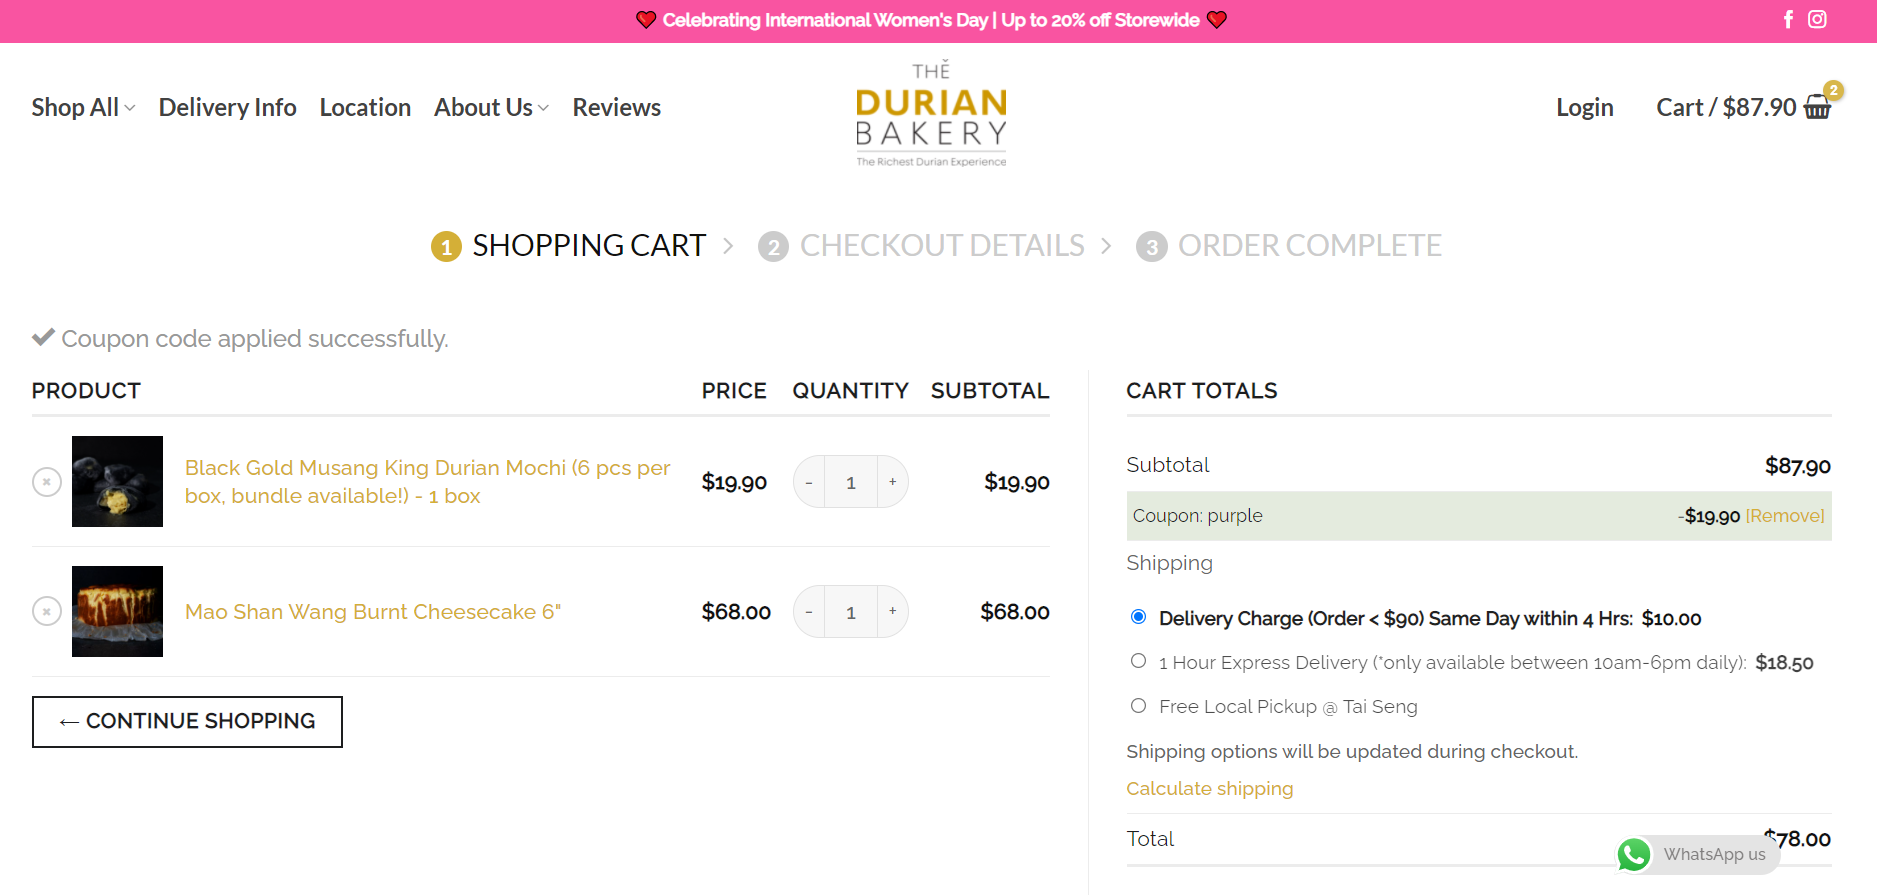Select 1 Hour Express Delivery option
The height and width of the screenshot is (895, 1877).
click(x=1138, y=661)
